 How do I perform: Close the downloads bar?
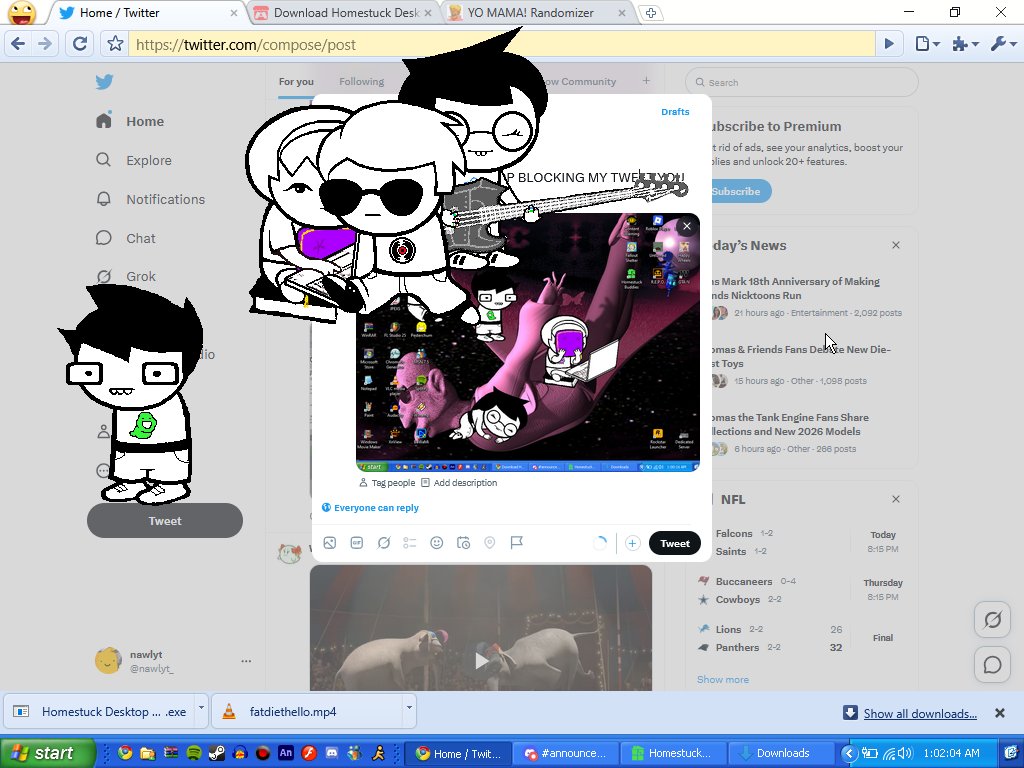(x=1000, y=713)
